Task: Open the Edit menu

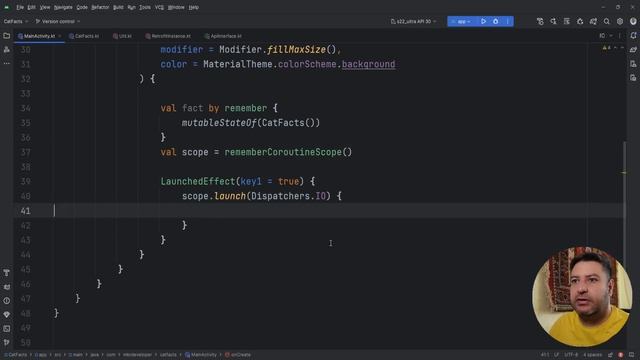Action: [x=31, y=7]
